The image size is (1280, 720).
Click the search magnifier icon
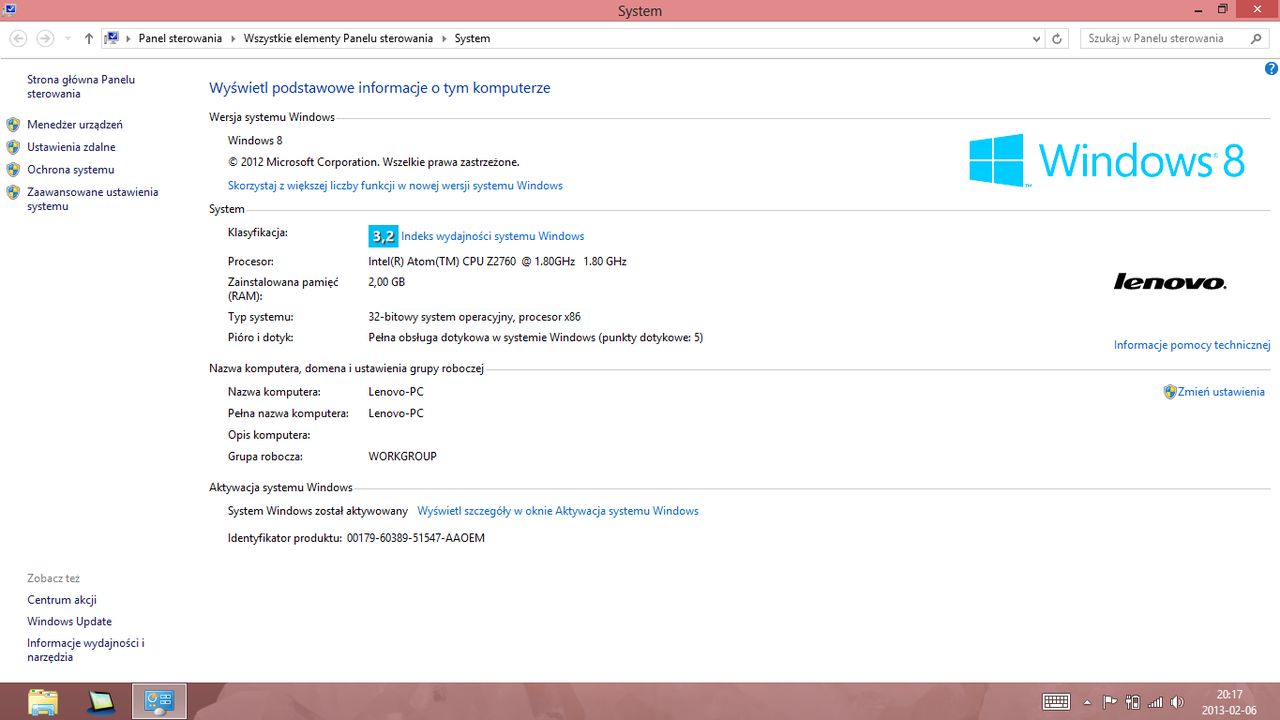[1258, 38]
